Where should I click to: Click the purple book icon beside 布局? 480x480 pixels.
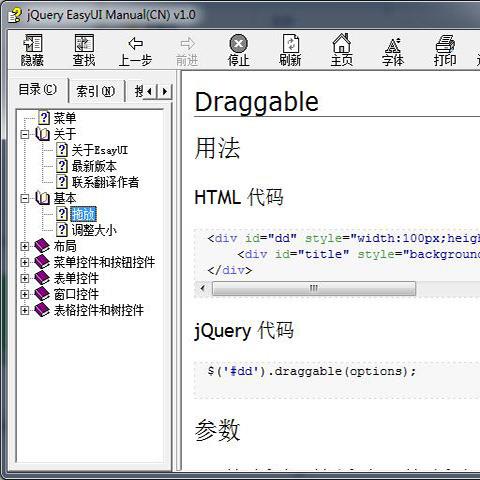point(42,246)
